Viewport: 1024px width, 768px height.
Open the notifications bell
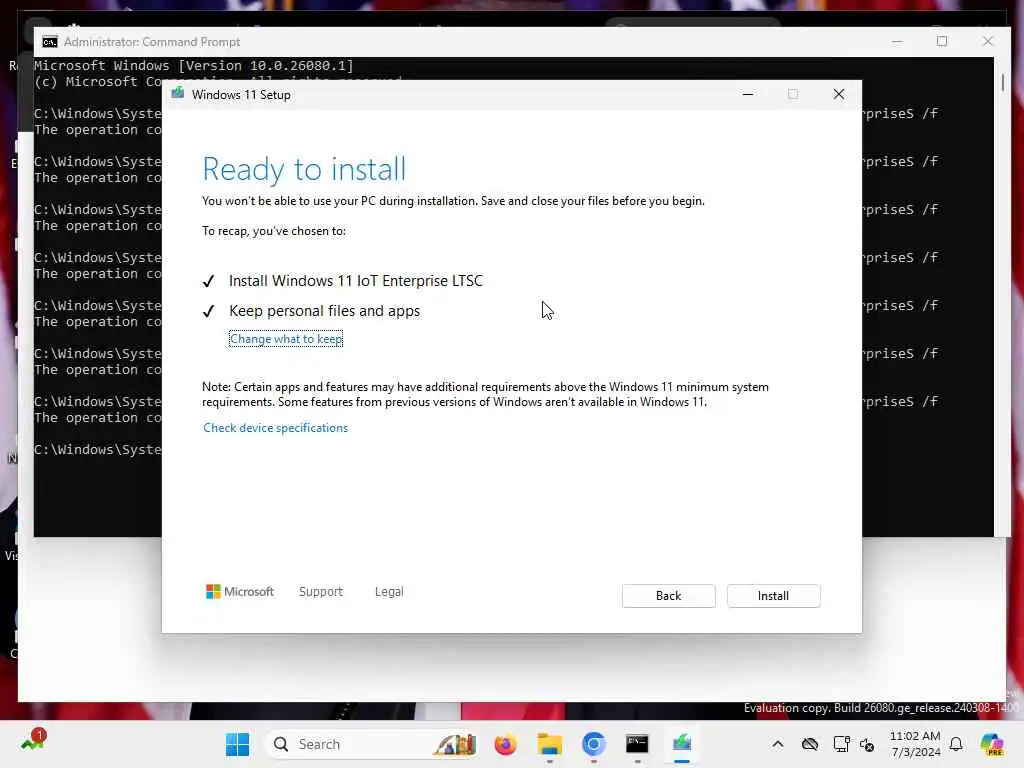[956, 744]
